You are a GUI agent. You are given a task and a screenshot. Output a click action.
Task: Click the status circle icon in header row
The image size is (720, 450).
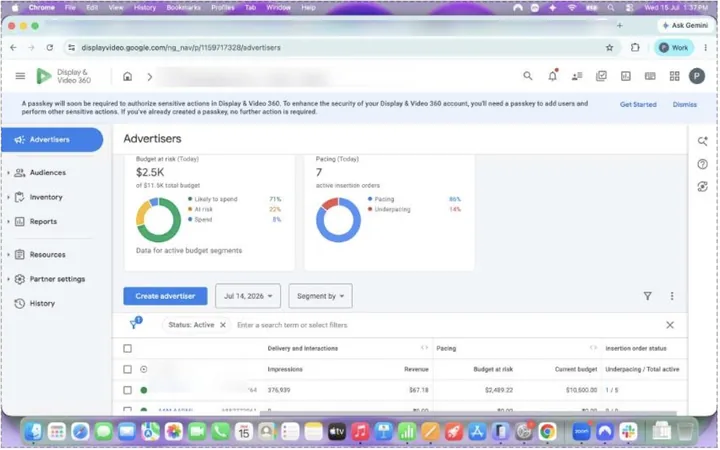tap(144, 369)
